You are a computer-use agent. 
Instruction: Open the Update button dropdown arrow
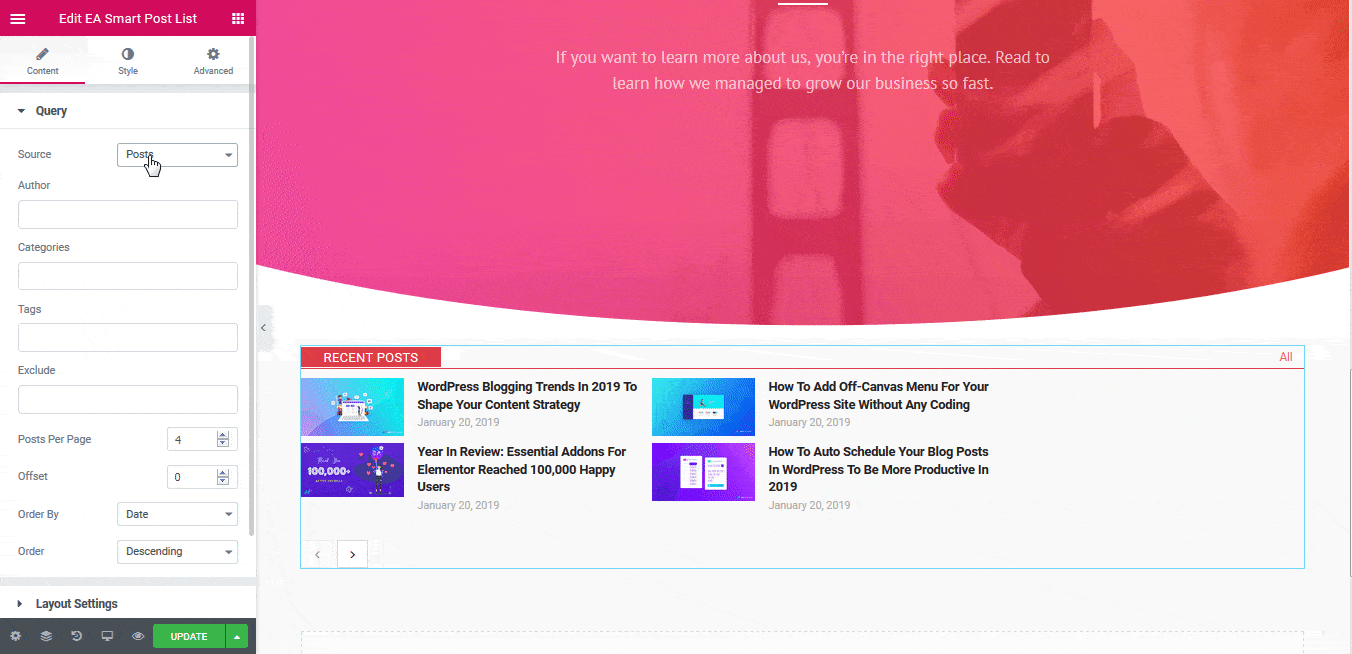click(236, 636)
